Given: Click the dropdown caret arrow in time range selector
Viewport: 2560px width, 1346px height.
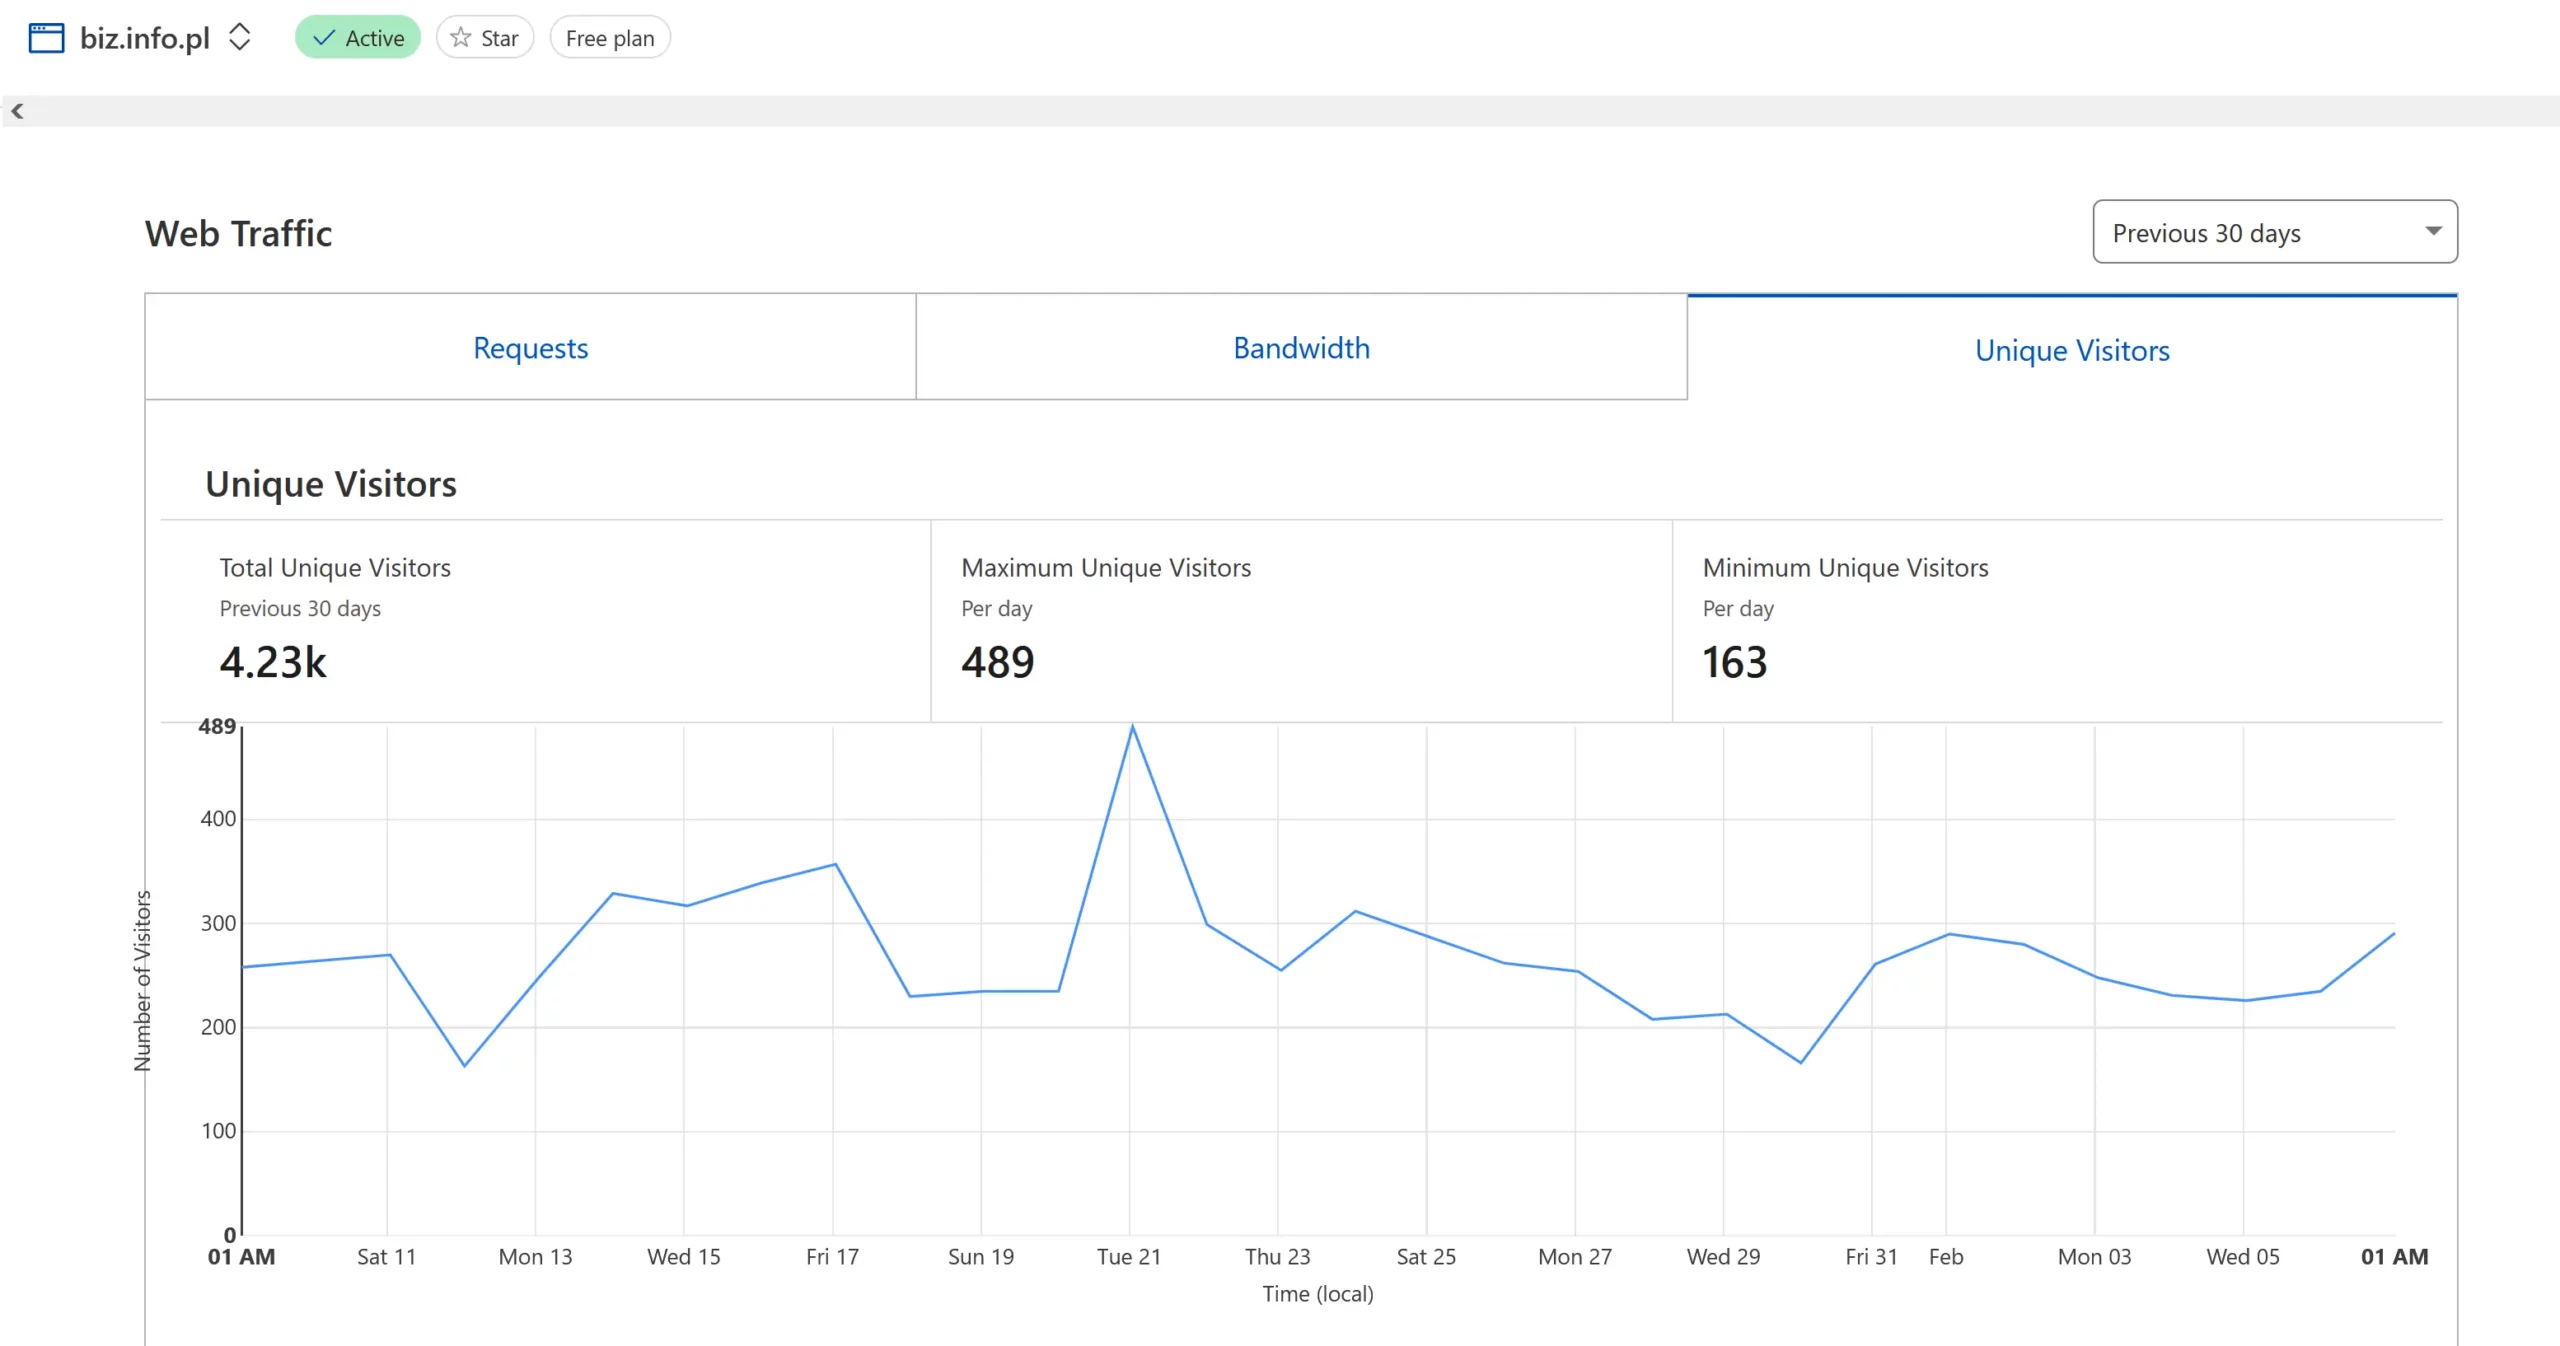Looking at the screenshot, I should [2433, 231].
